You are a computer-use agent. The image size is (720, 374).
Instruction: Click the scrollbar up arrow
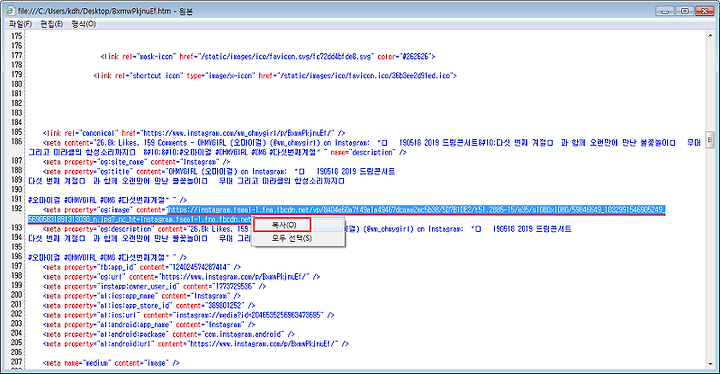(710, 36)
